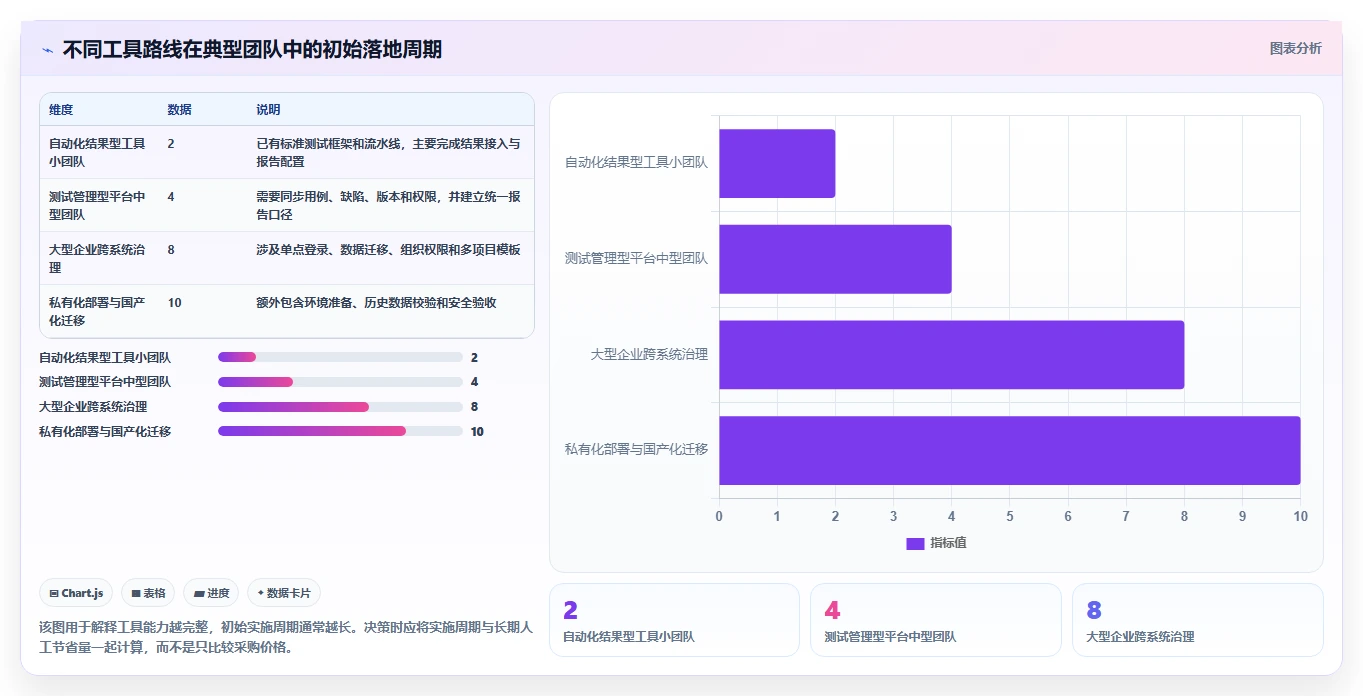Select the Chart.js tag chip

(x=77, y=593)
